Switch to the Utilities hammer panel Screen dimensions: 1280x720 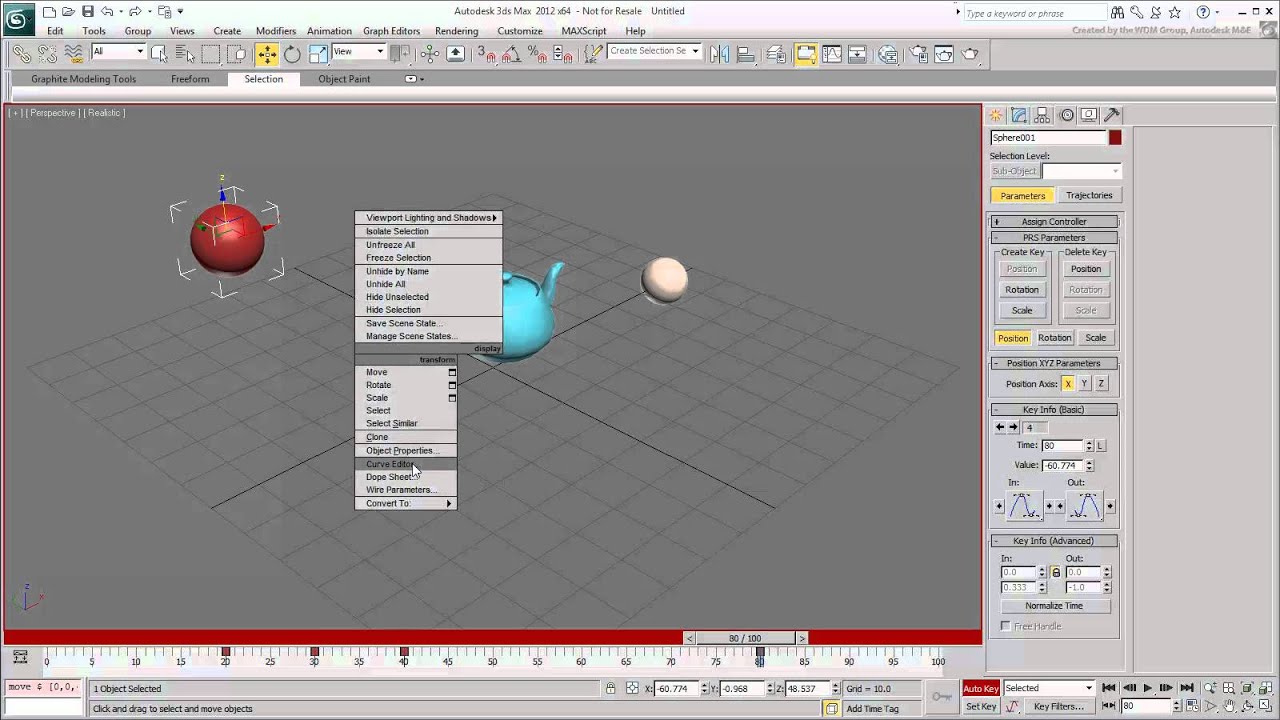click(x=1112, y=115)
